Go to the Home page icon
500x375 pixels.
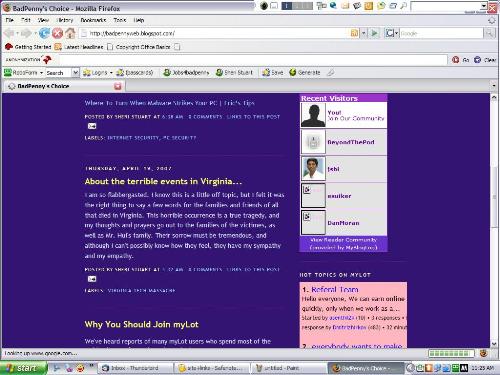tap(70, 33)
